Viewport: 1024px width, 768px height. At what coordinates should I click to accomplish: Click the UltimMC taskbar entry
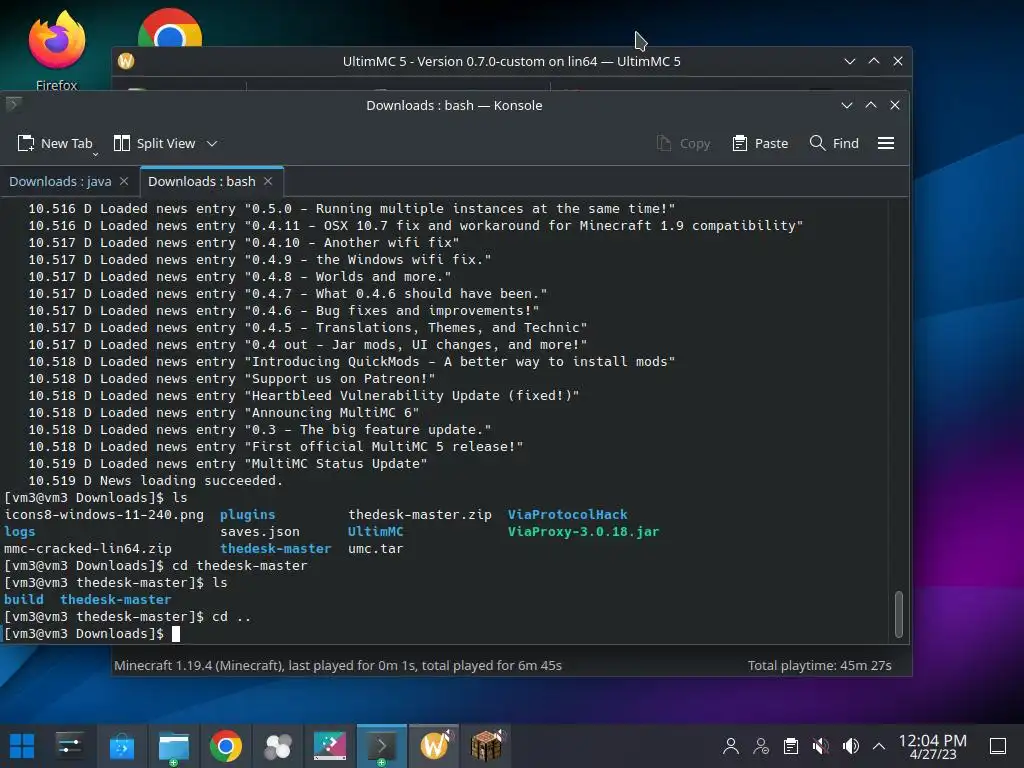pyautogui.click(x=434, y=746)
